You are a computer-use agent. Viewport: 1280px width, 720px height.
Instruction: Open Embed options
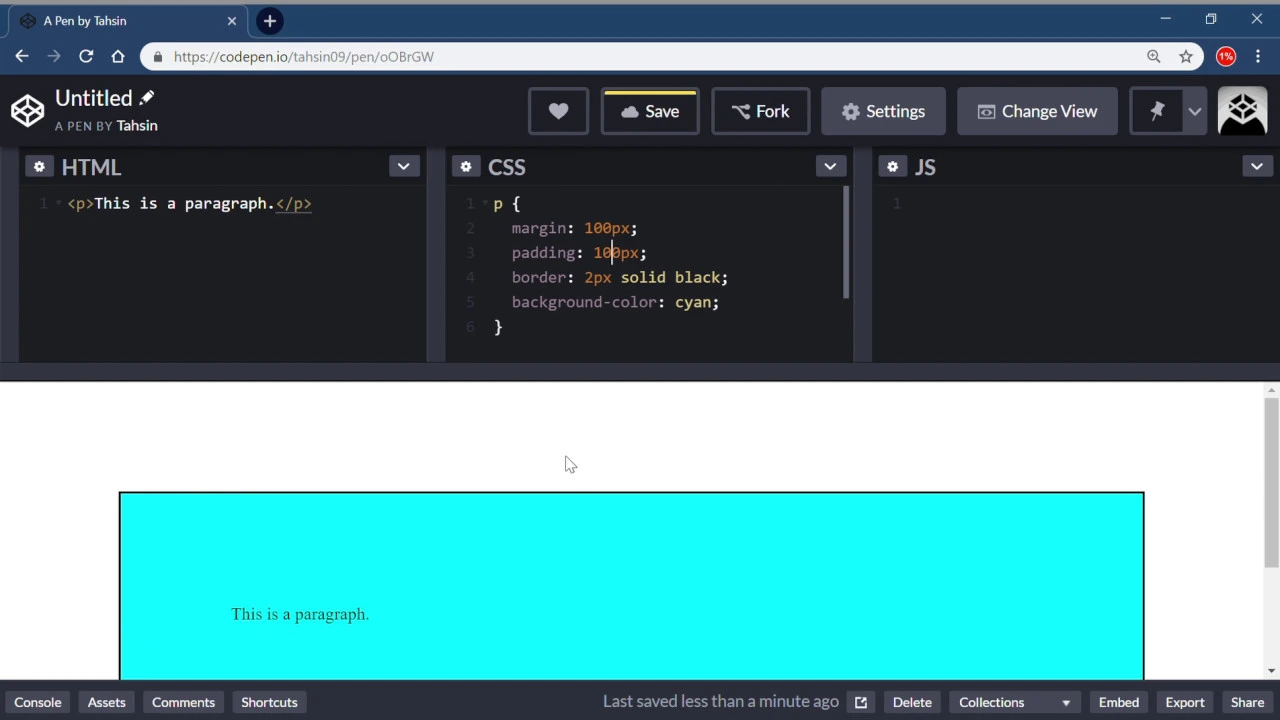click(1119, 702)
